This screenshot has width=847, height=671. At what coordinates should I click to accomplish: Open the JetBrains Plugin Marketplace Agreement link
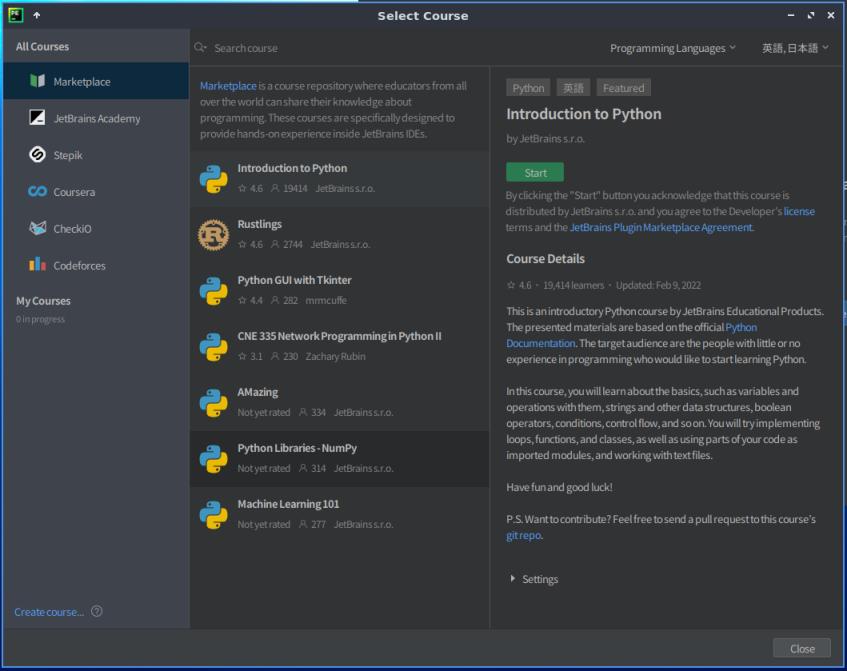coord(661,227)
